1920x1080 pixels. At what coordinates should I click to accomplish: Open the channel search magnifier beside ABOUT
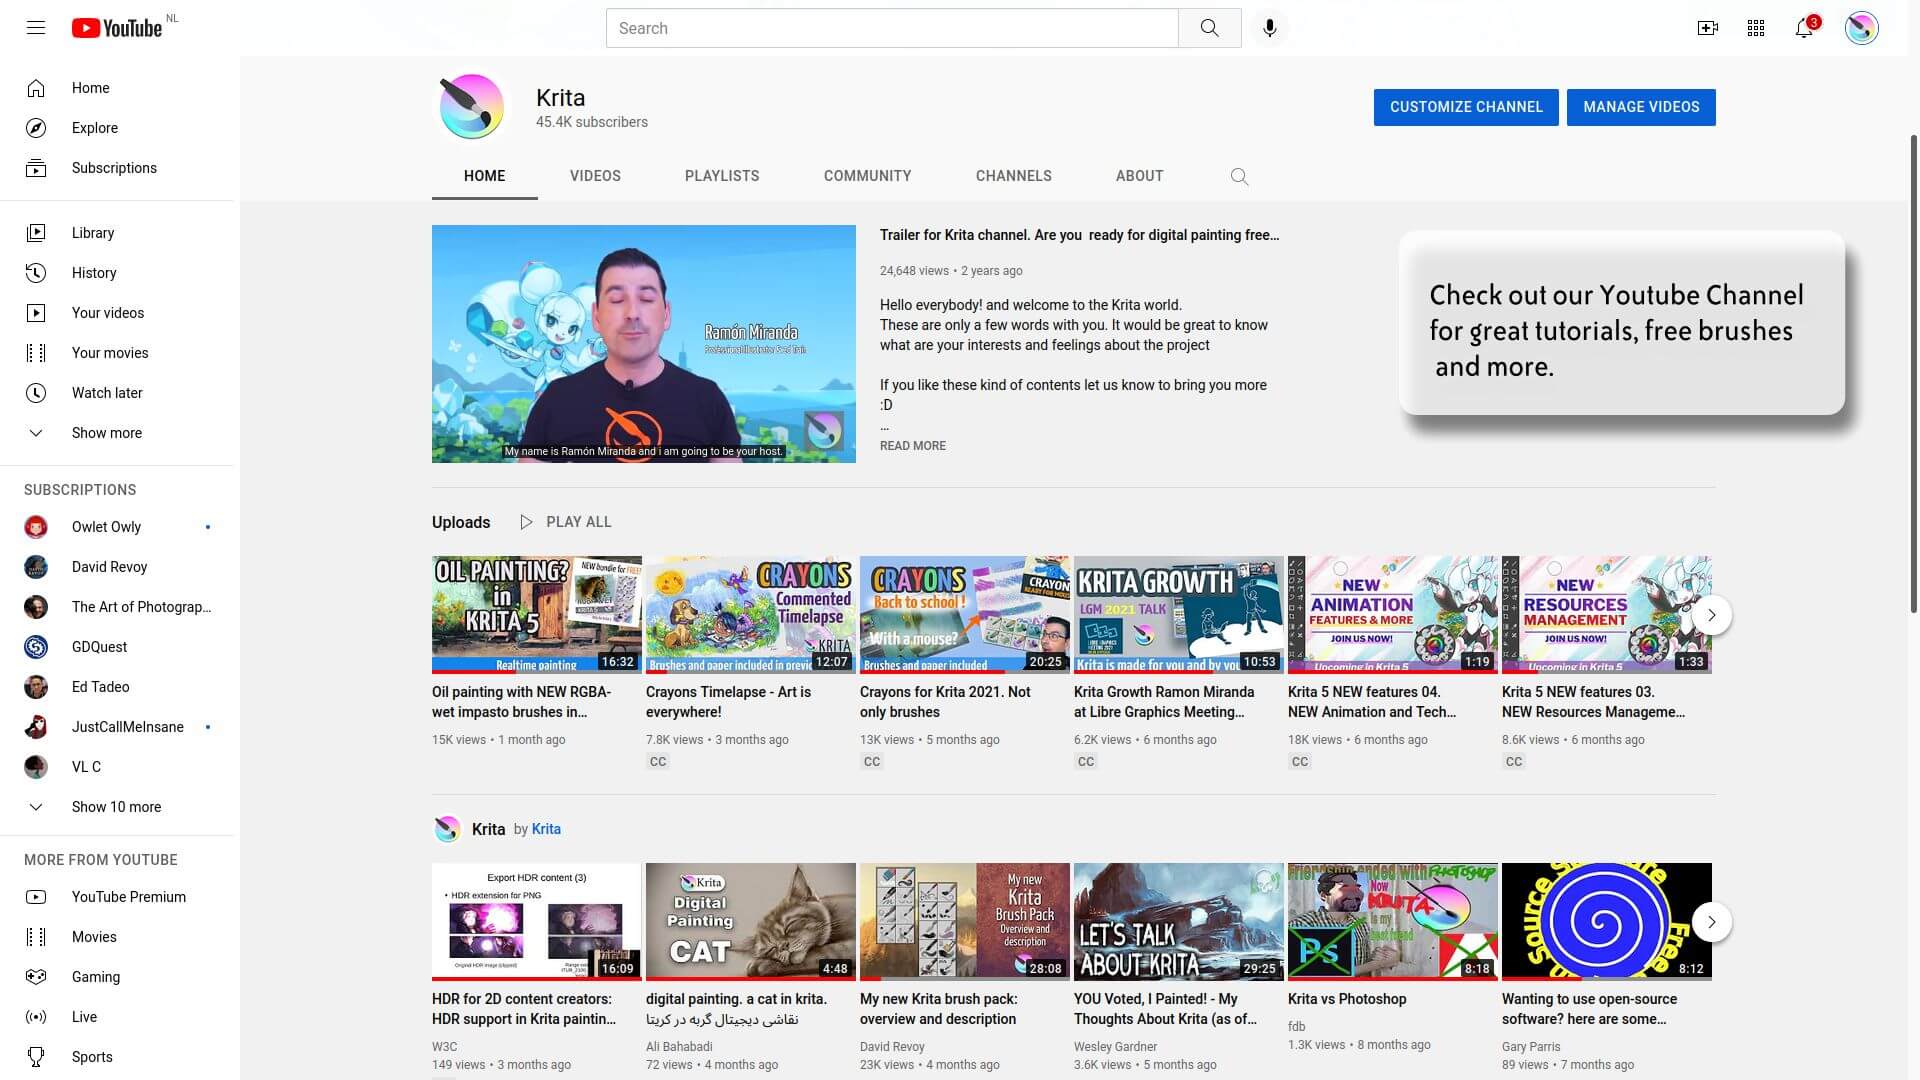(1239, 176)
